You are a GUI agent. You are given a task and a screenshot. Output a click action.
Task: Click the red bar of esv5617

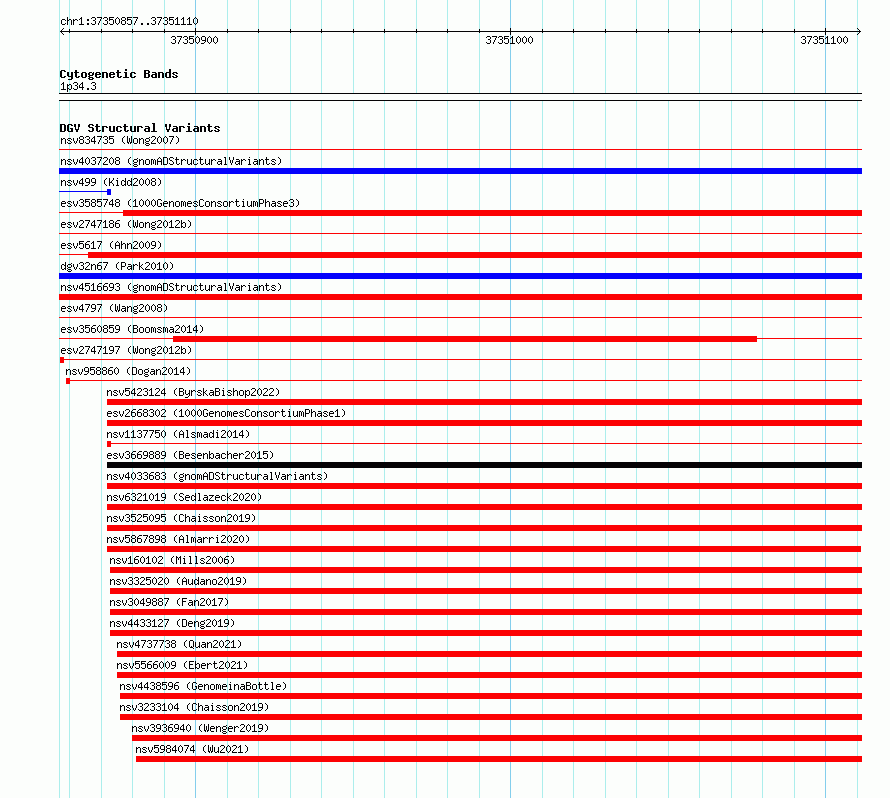pyautogui.click(x=475, y=255)
